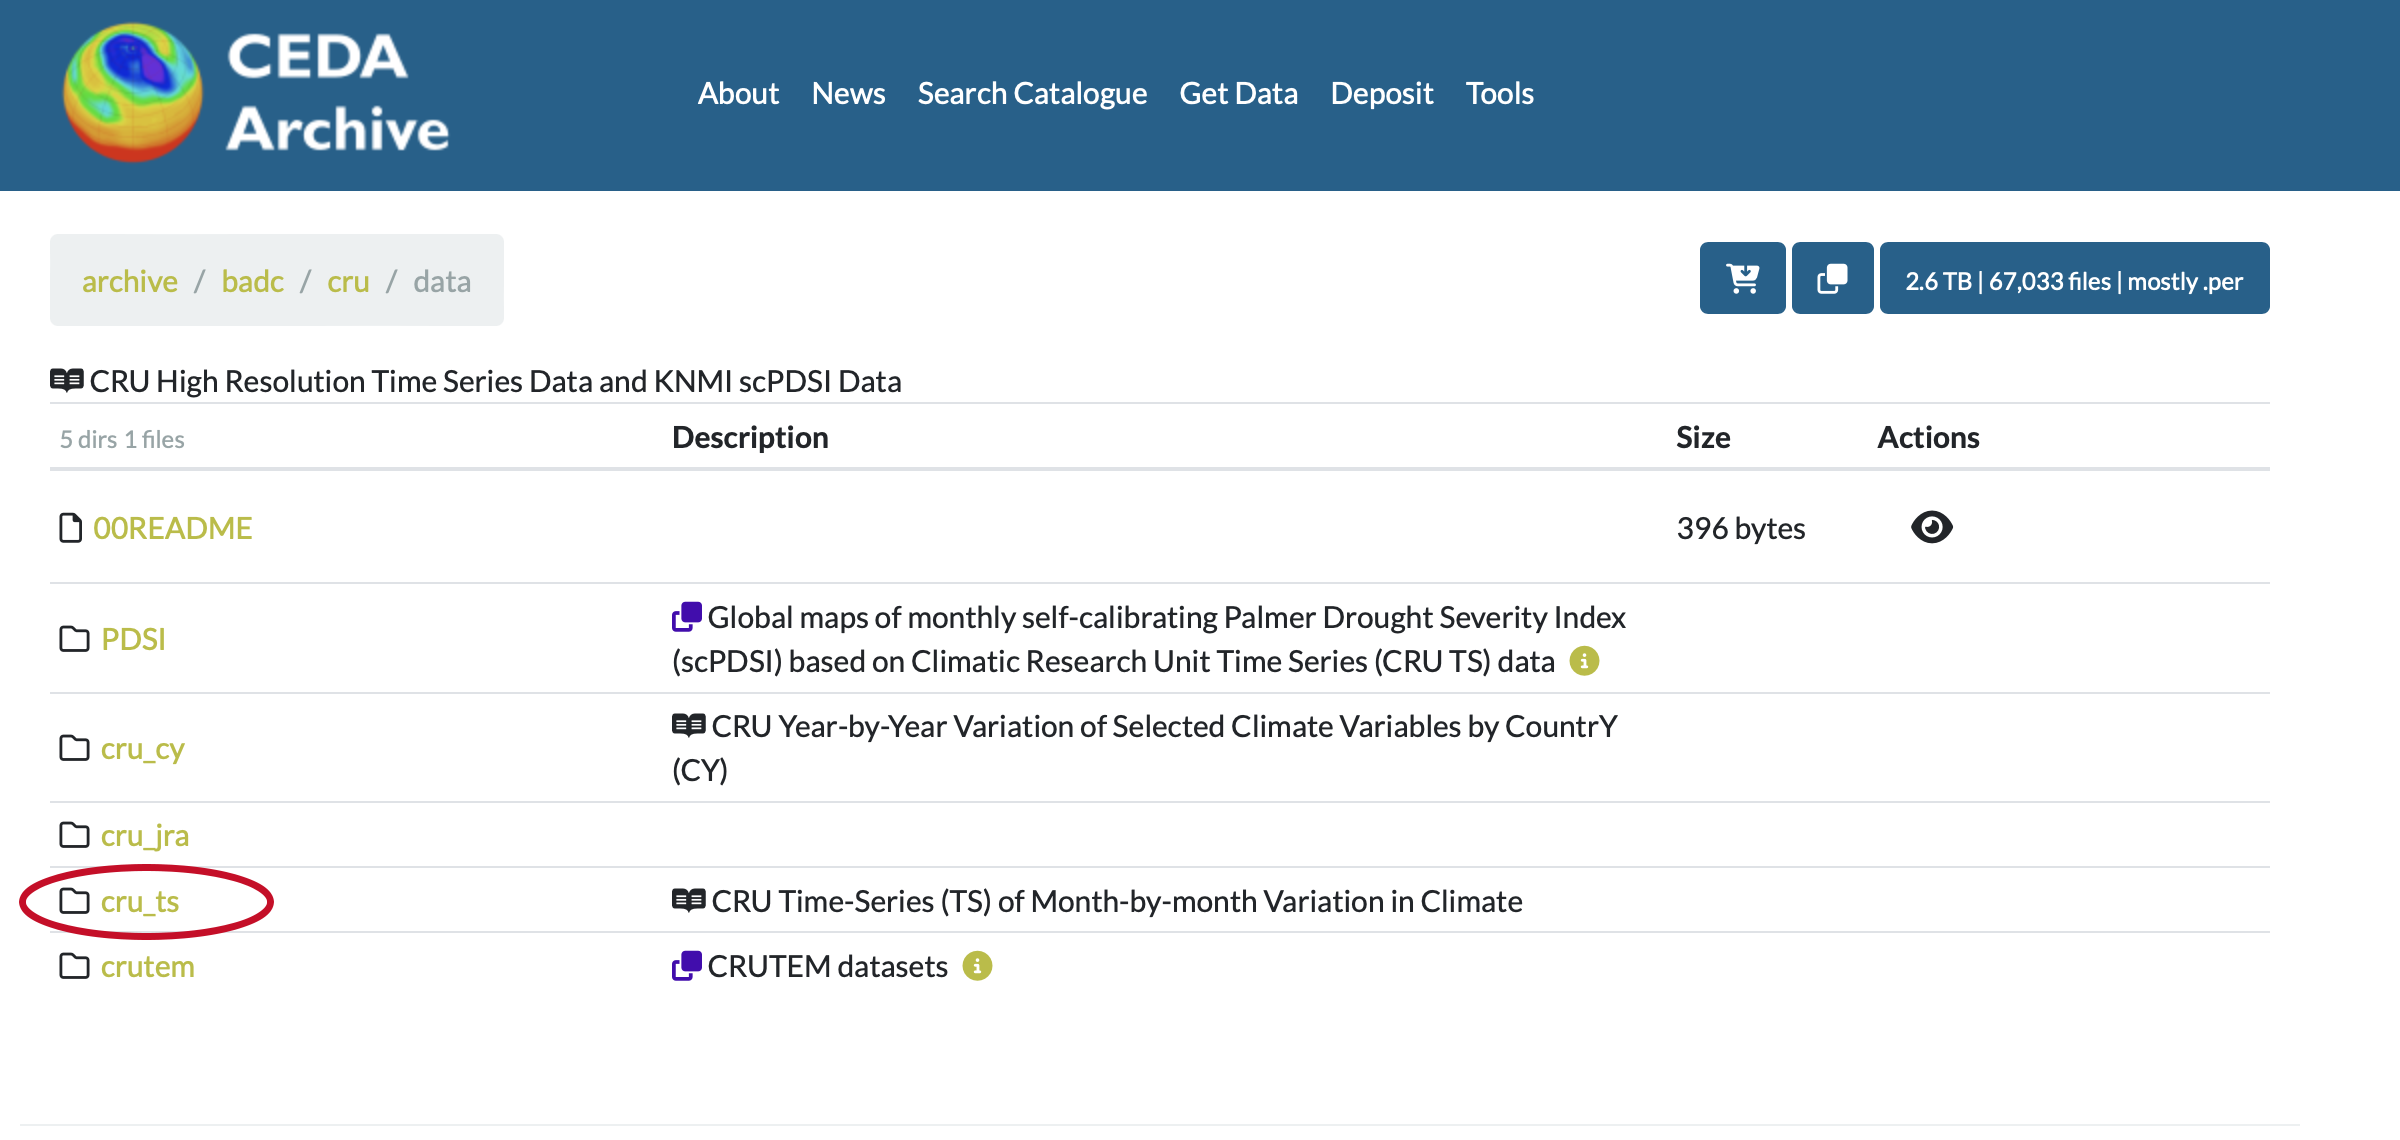Click the CEDA Archive globe logo
The width and height of the screenshot is (2400, 1140).
click(x=132, y=93)
